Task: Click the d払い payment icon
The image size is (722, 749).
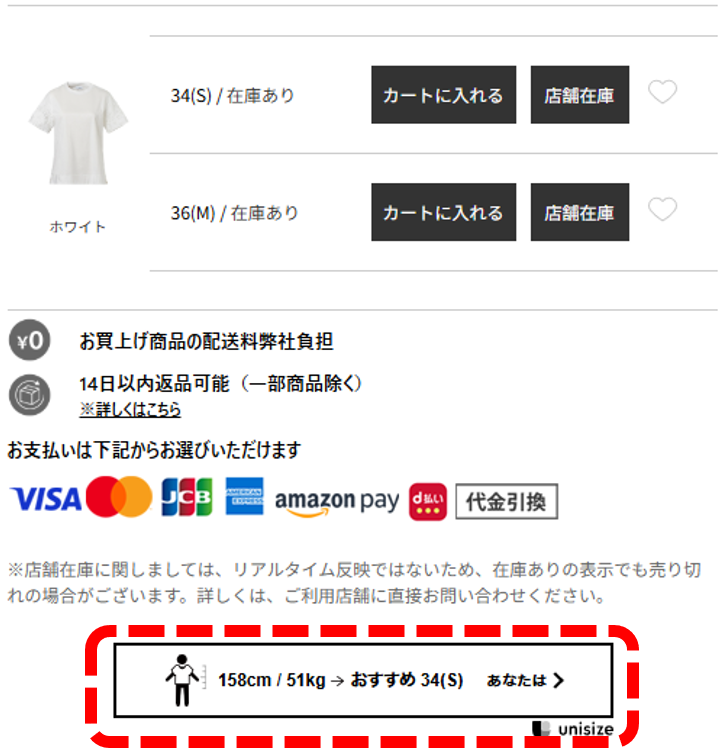Action: (x=428, y=502)
